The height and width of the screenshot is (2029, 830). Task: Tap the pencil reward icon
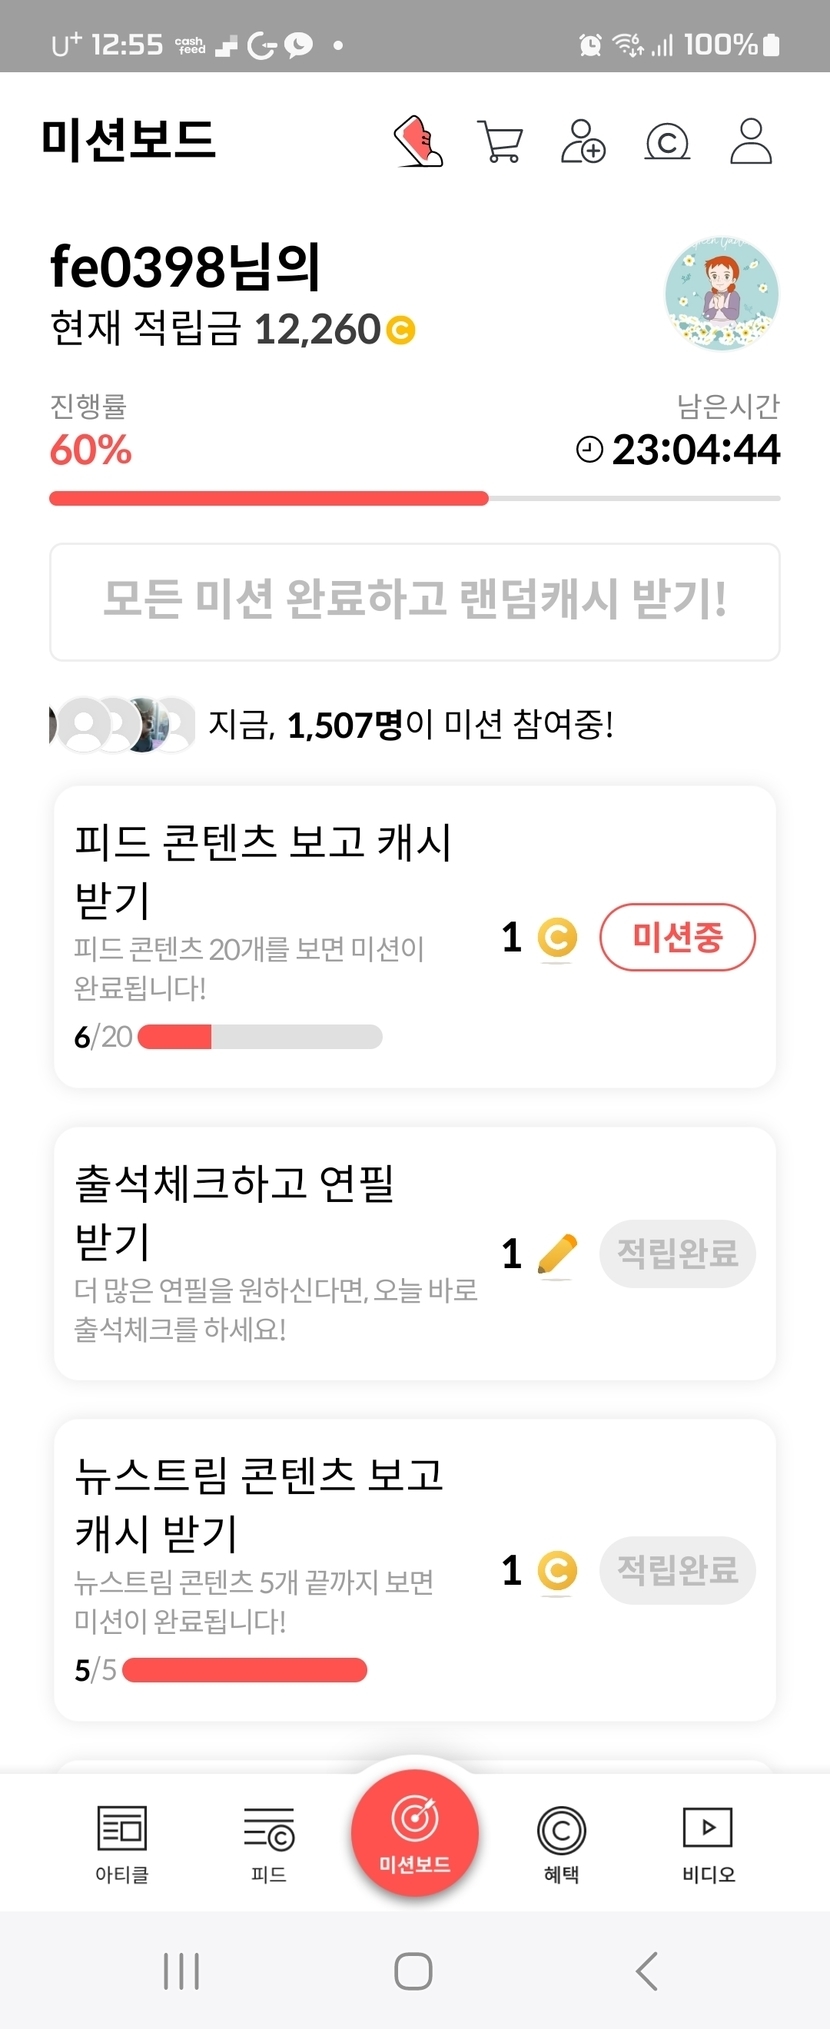[x=557, y=1253]
